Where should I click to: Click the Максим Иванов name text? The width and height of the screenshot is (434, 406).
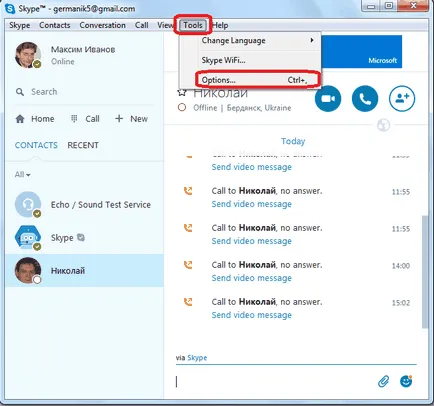(83, 50)
